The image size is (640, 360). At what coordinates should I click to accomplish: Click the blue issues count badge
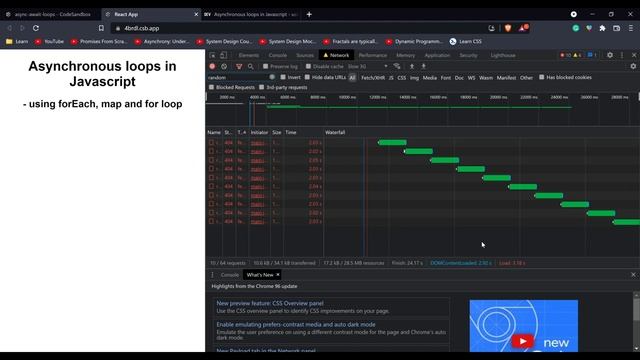(592, 55)
